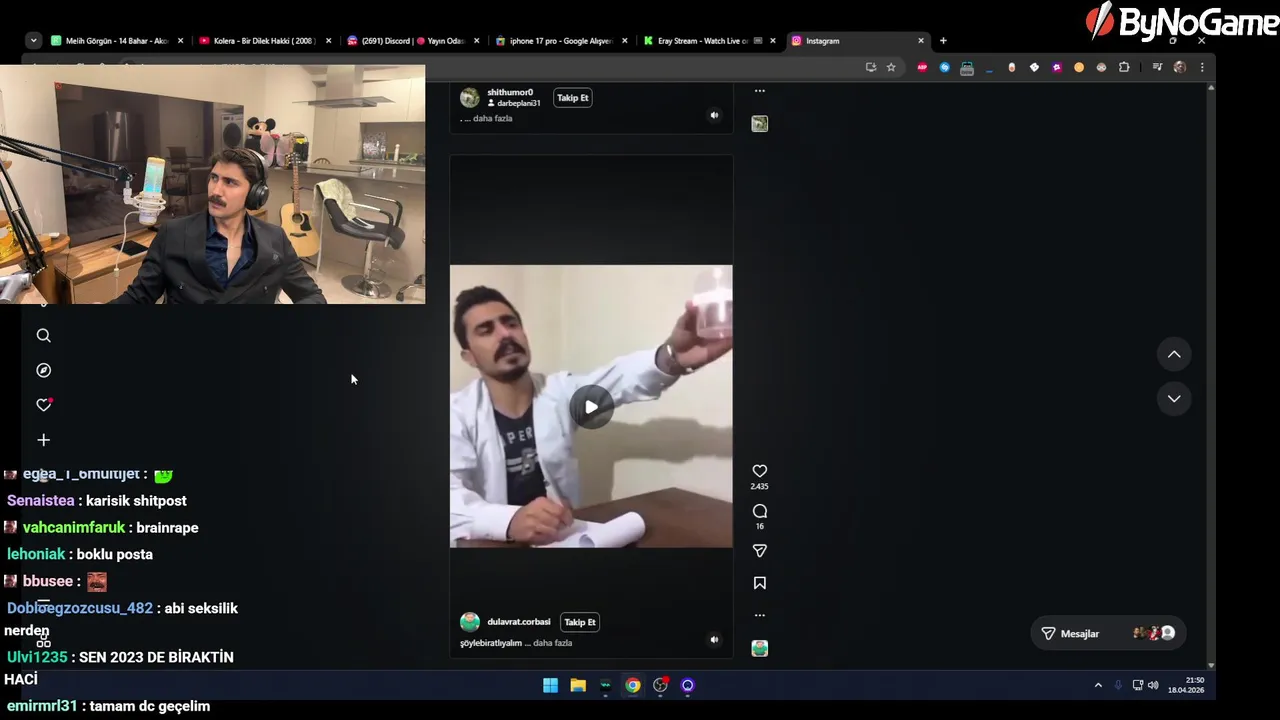This screenshot has height=720, width=1280.
Task: Open dulavrat.corbasi profile avatar
Action: [470, 622]
